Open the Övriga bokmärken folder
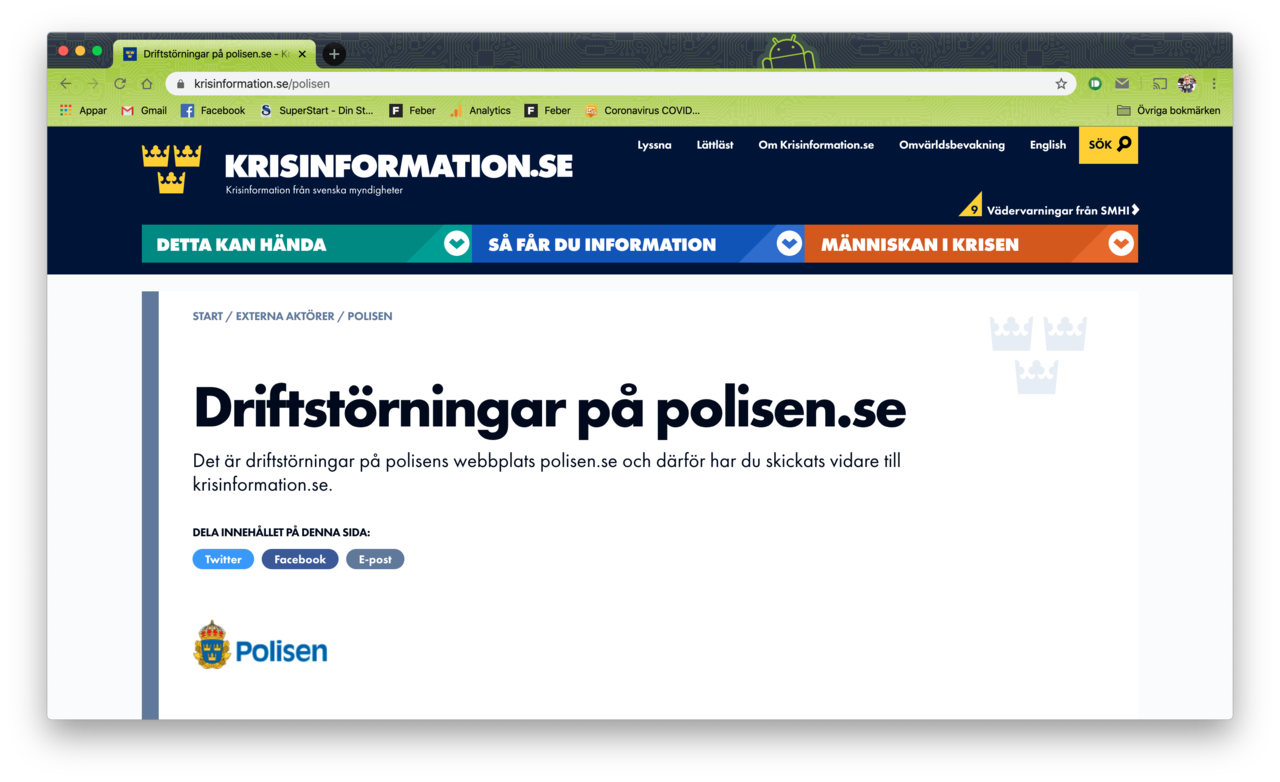The image size is (1280, 782). pyautogui.click(x=1168, y=111)
